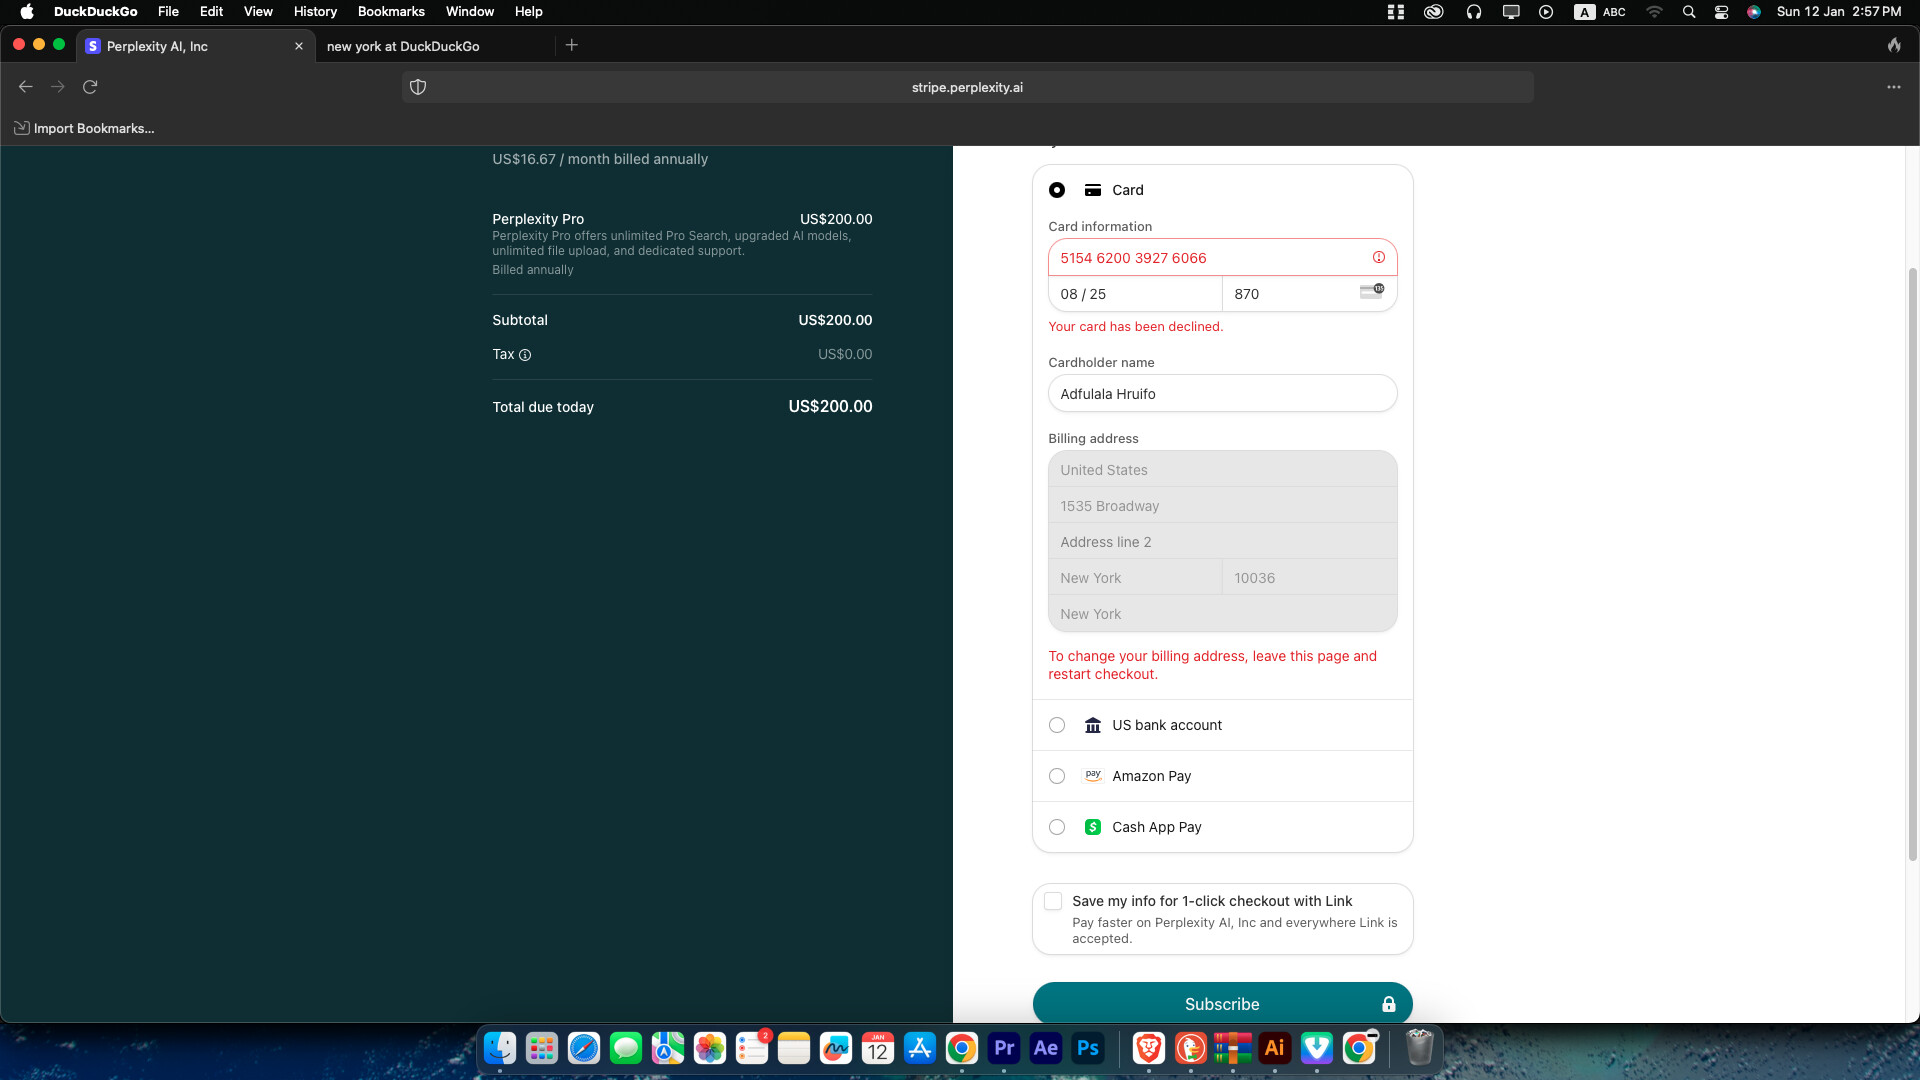Viewport: 1920px width, 1080px height.
Task: Select US bank account payment option
Action: click(x=1057, y=725)
